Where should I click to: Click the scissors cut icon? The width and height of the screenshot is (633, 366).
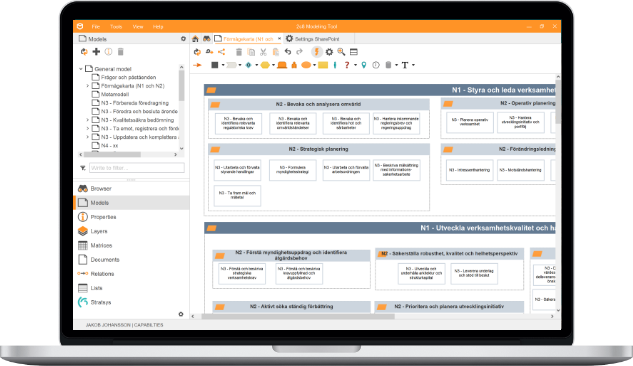pyautogui.click(x=263, y=52)
